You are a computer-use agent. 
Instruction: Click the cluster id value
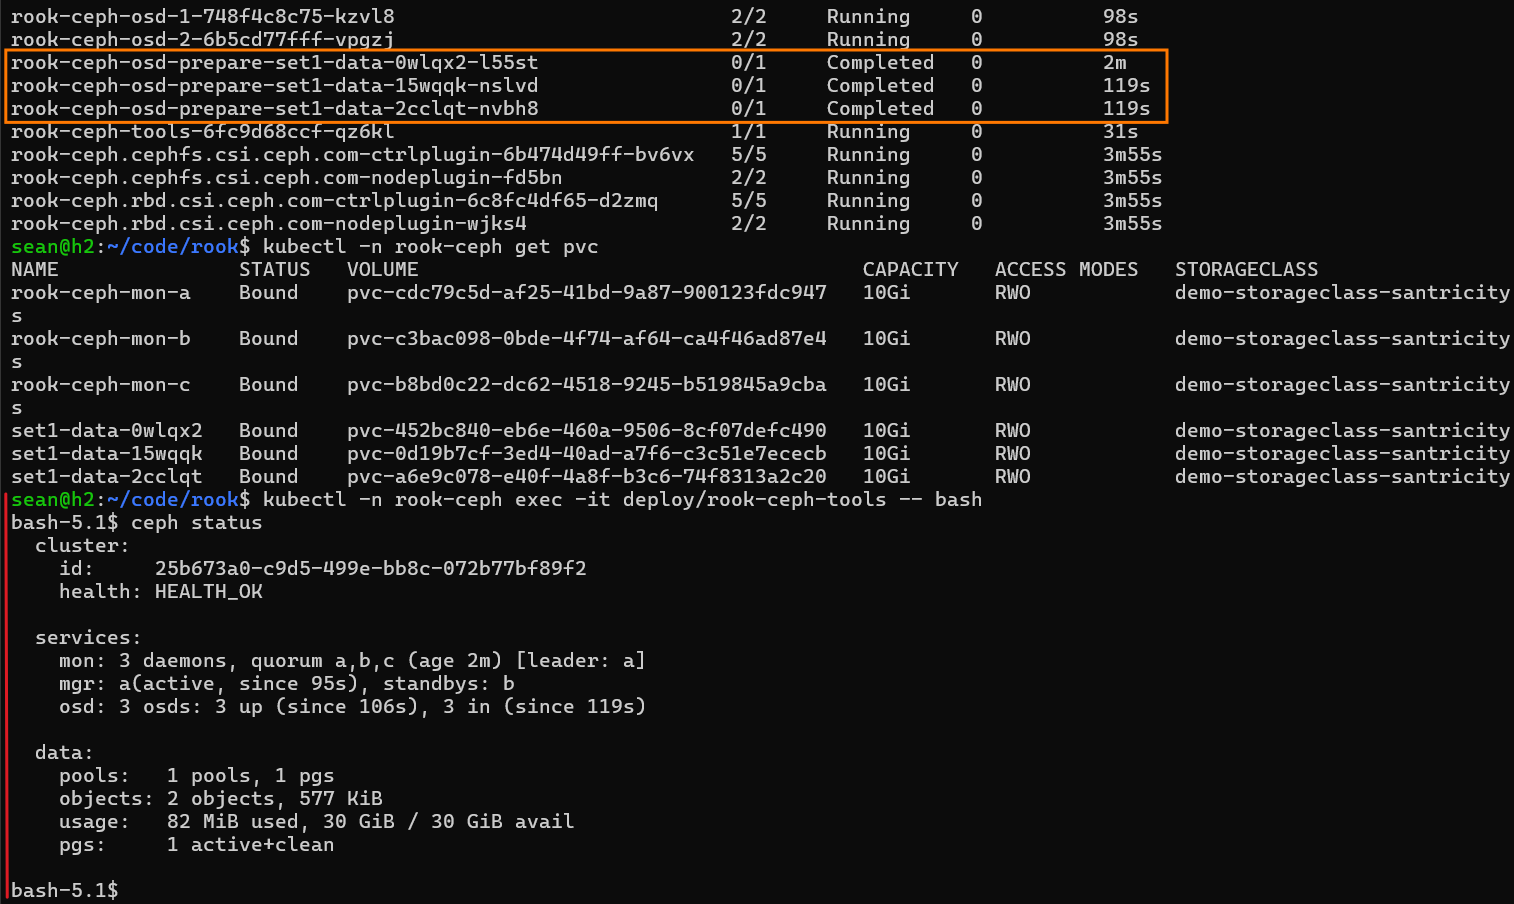tap(371, 568)
